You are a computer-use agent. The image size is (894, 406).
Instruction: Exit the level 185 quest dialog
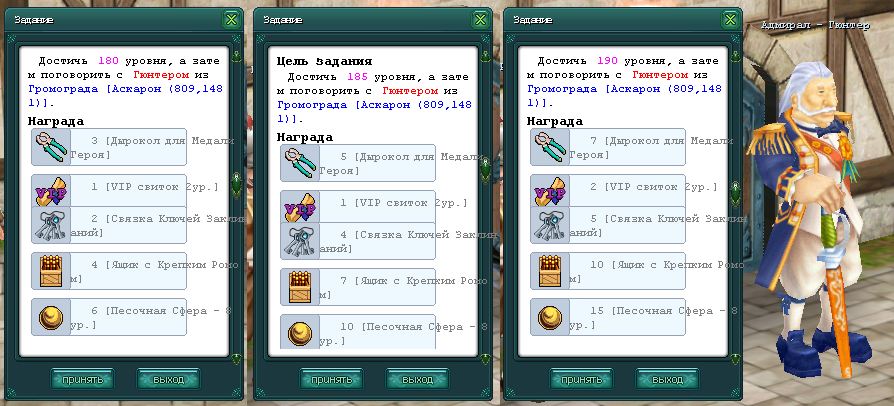click(417, 379)
